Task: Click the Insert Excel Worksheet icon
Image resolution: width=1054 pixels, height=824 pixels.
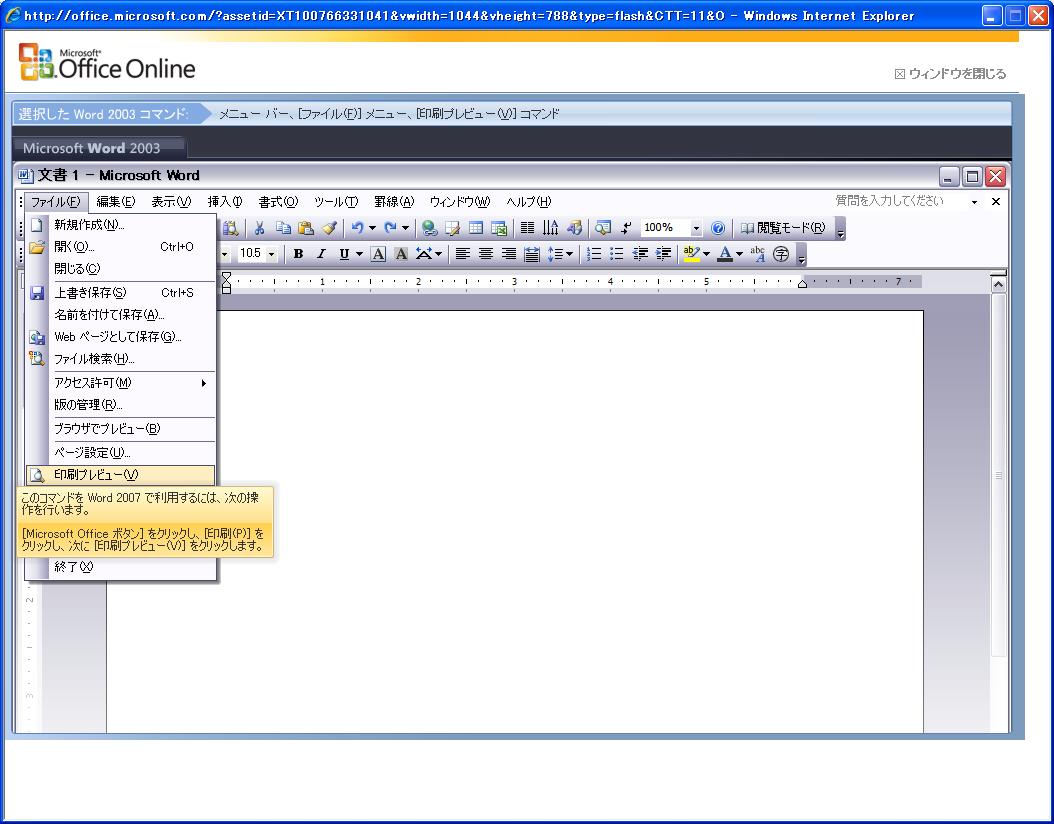Action: coord(499,228)
